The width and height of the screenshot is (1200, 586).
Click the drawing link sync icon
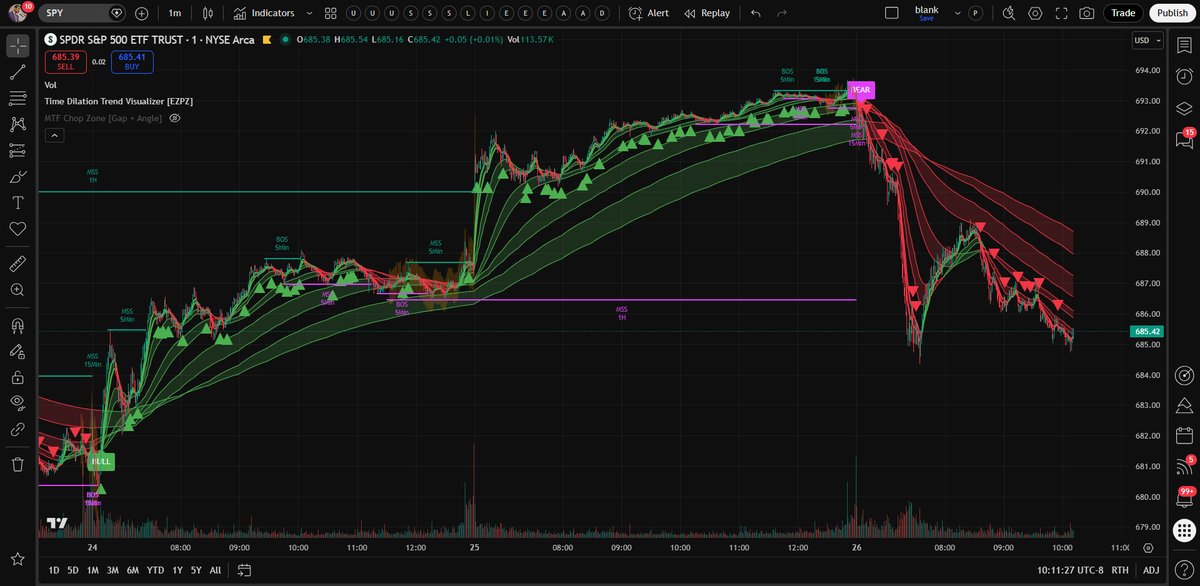pyautogui.click(x=17, y=429)
